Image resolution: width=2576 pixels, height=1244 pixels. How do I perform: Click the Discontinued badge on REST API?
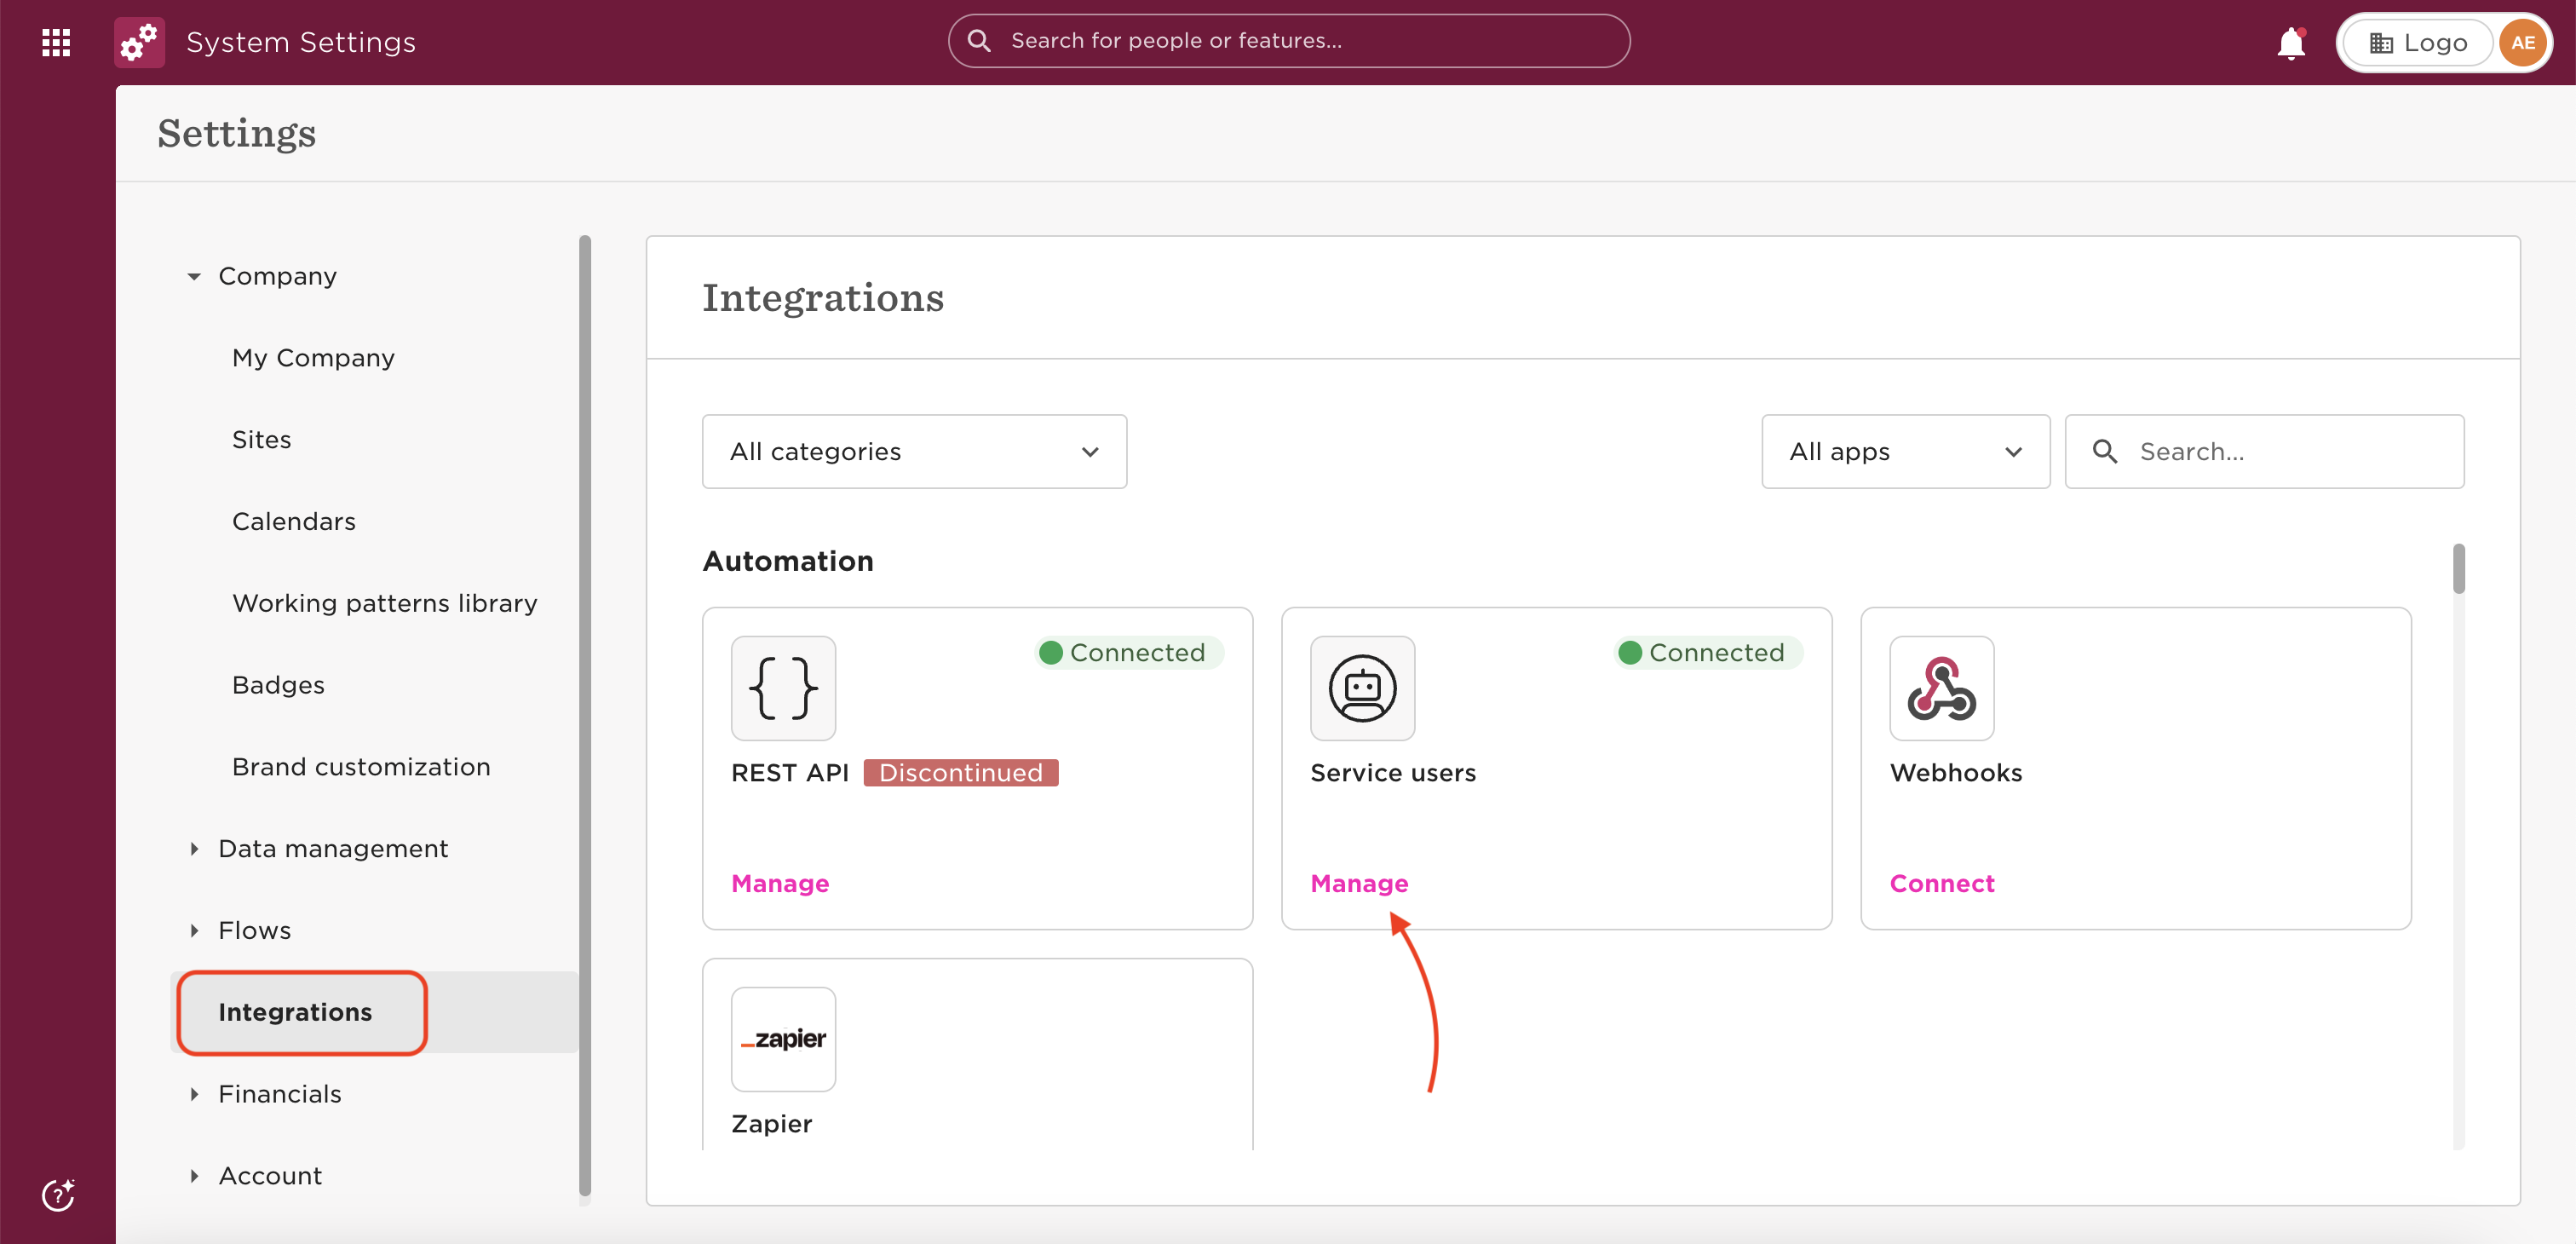pos(960,773)
